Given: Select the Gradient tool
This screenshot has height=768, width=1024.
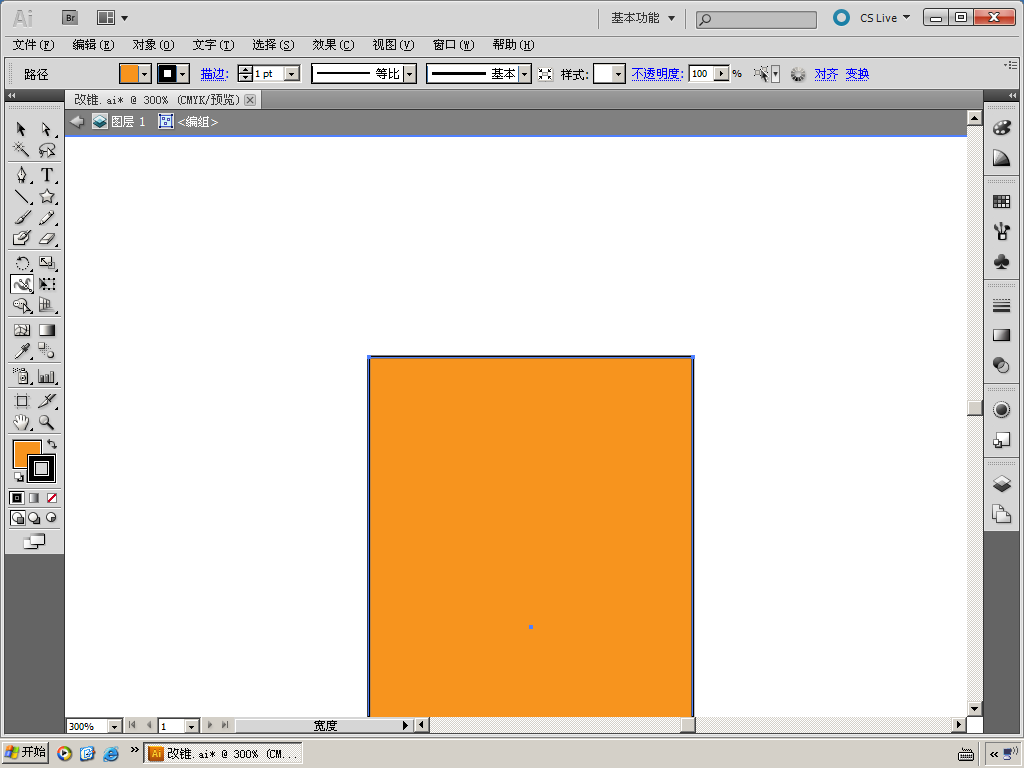Looking at the screenshot, I should point(46,330).
